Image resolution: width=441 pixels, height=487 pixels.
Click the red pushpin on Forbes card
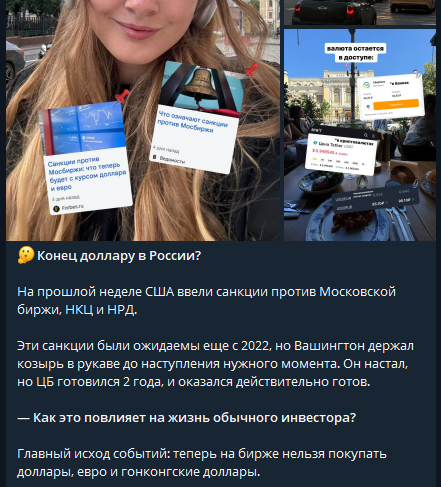point(122,96)
